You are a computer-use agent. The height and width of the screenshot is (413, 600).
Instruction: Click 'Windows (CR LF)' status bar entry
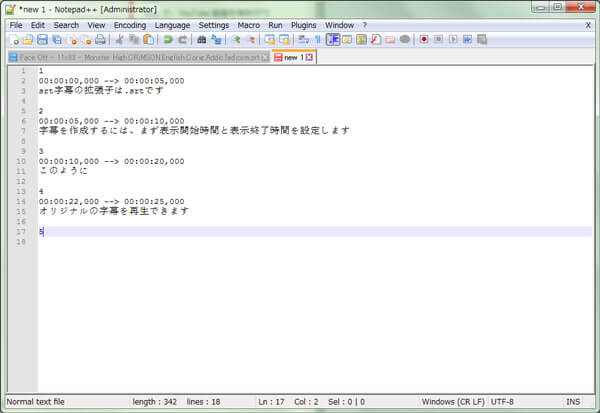[x=453, y=402]
